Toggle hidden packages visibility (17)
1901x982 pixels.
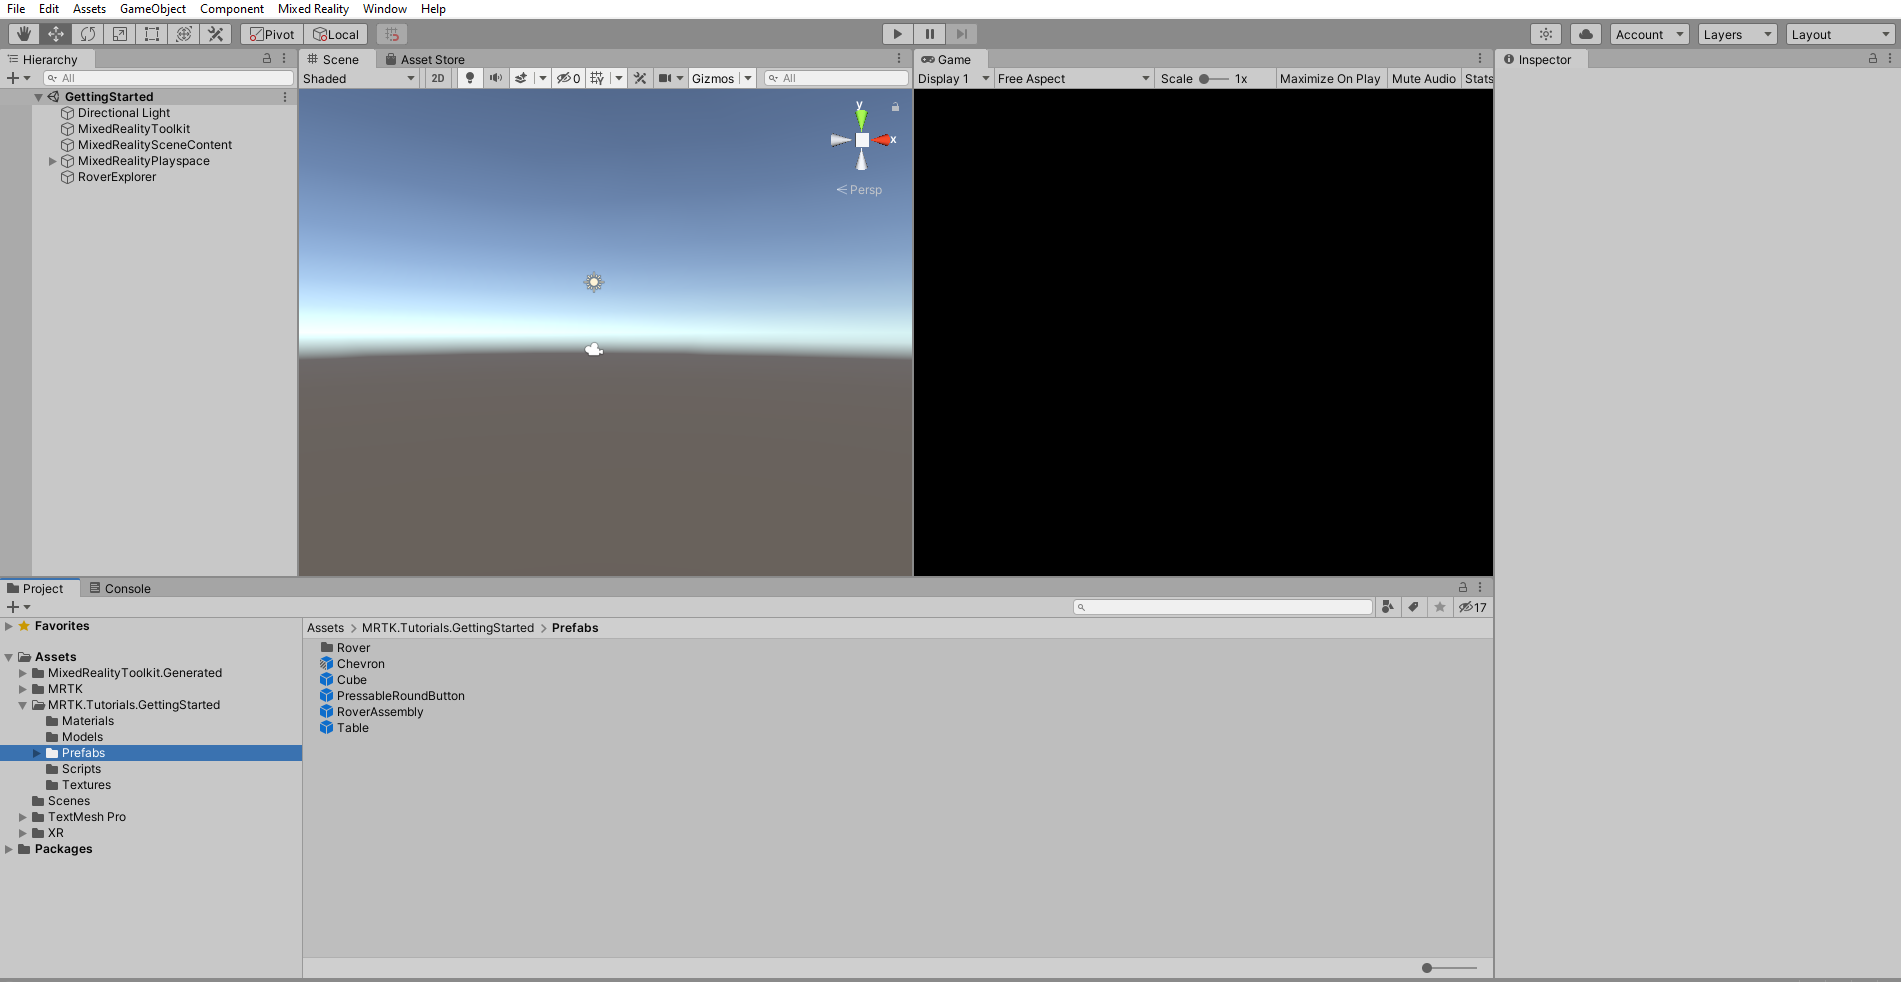click(1472, 607)
